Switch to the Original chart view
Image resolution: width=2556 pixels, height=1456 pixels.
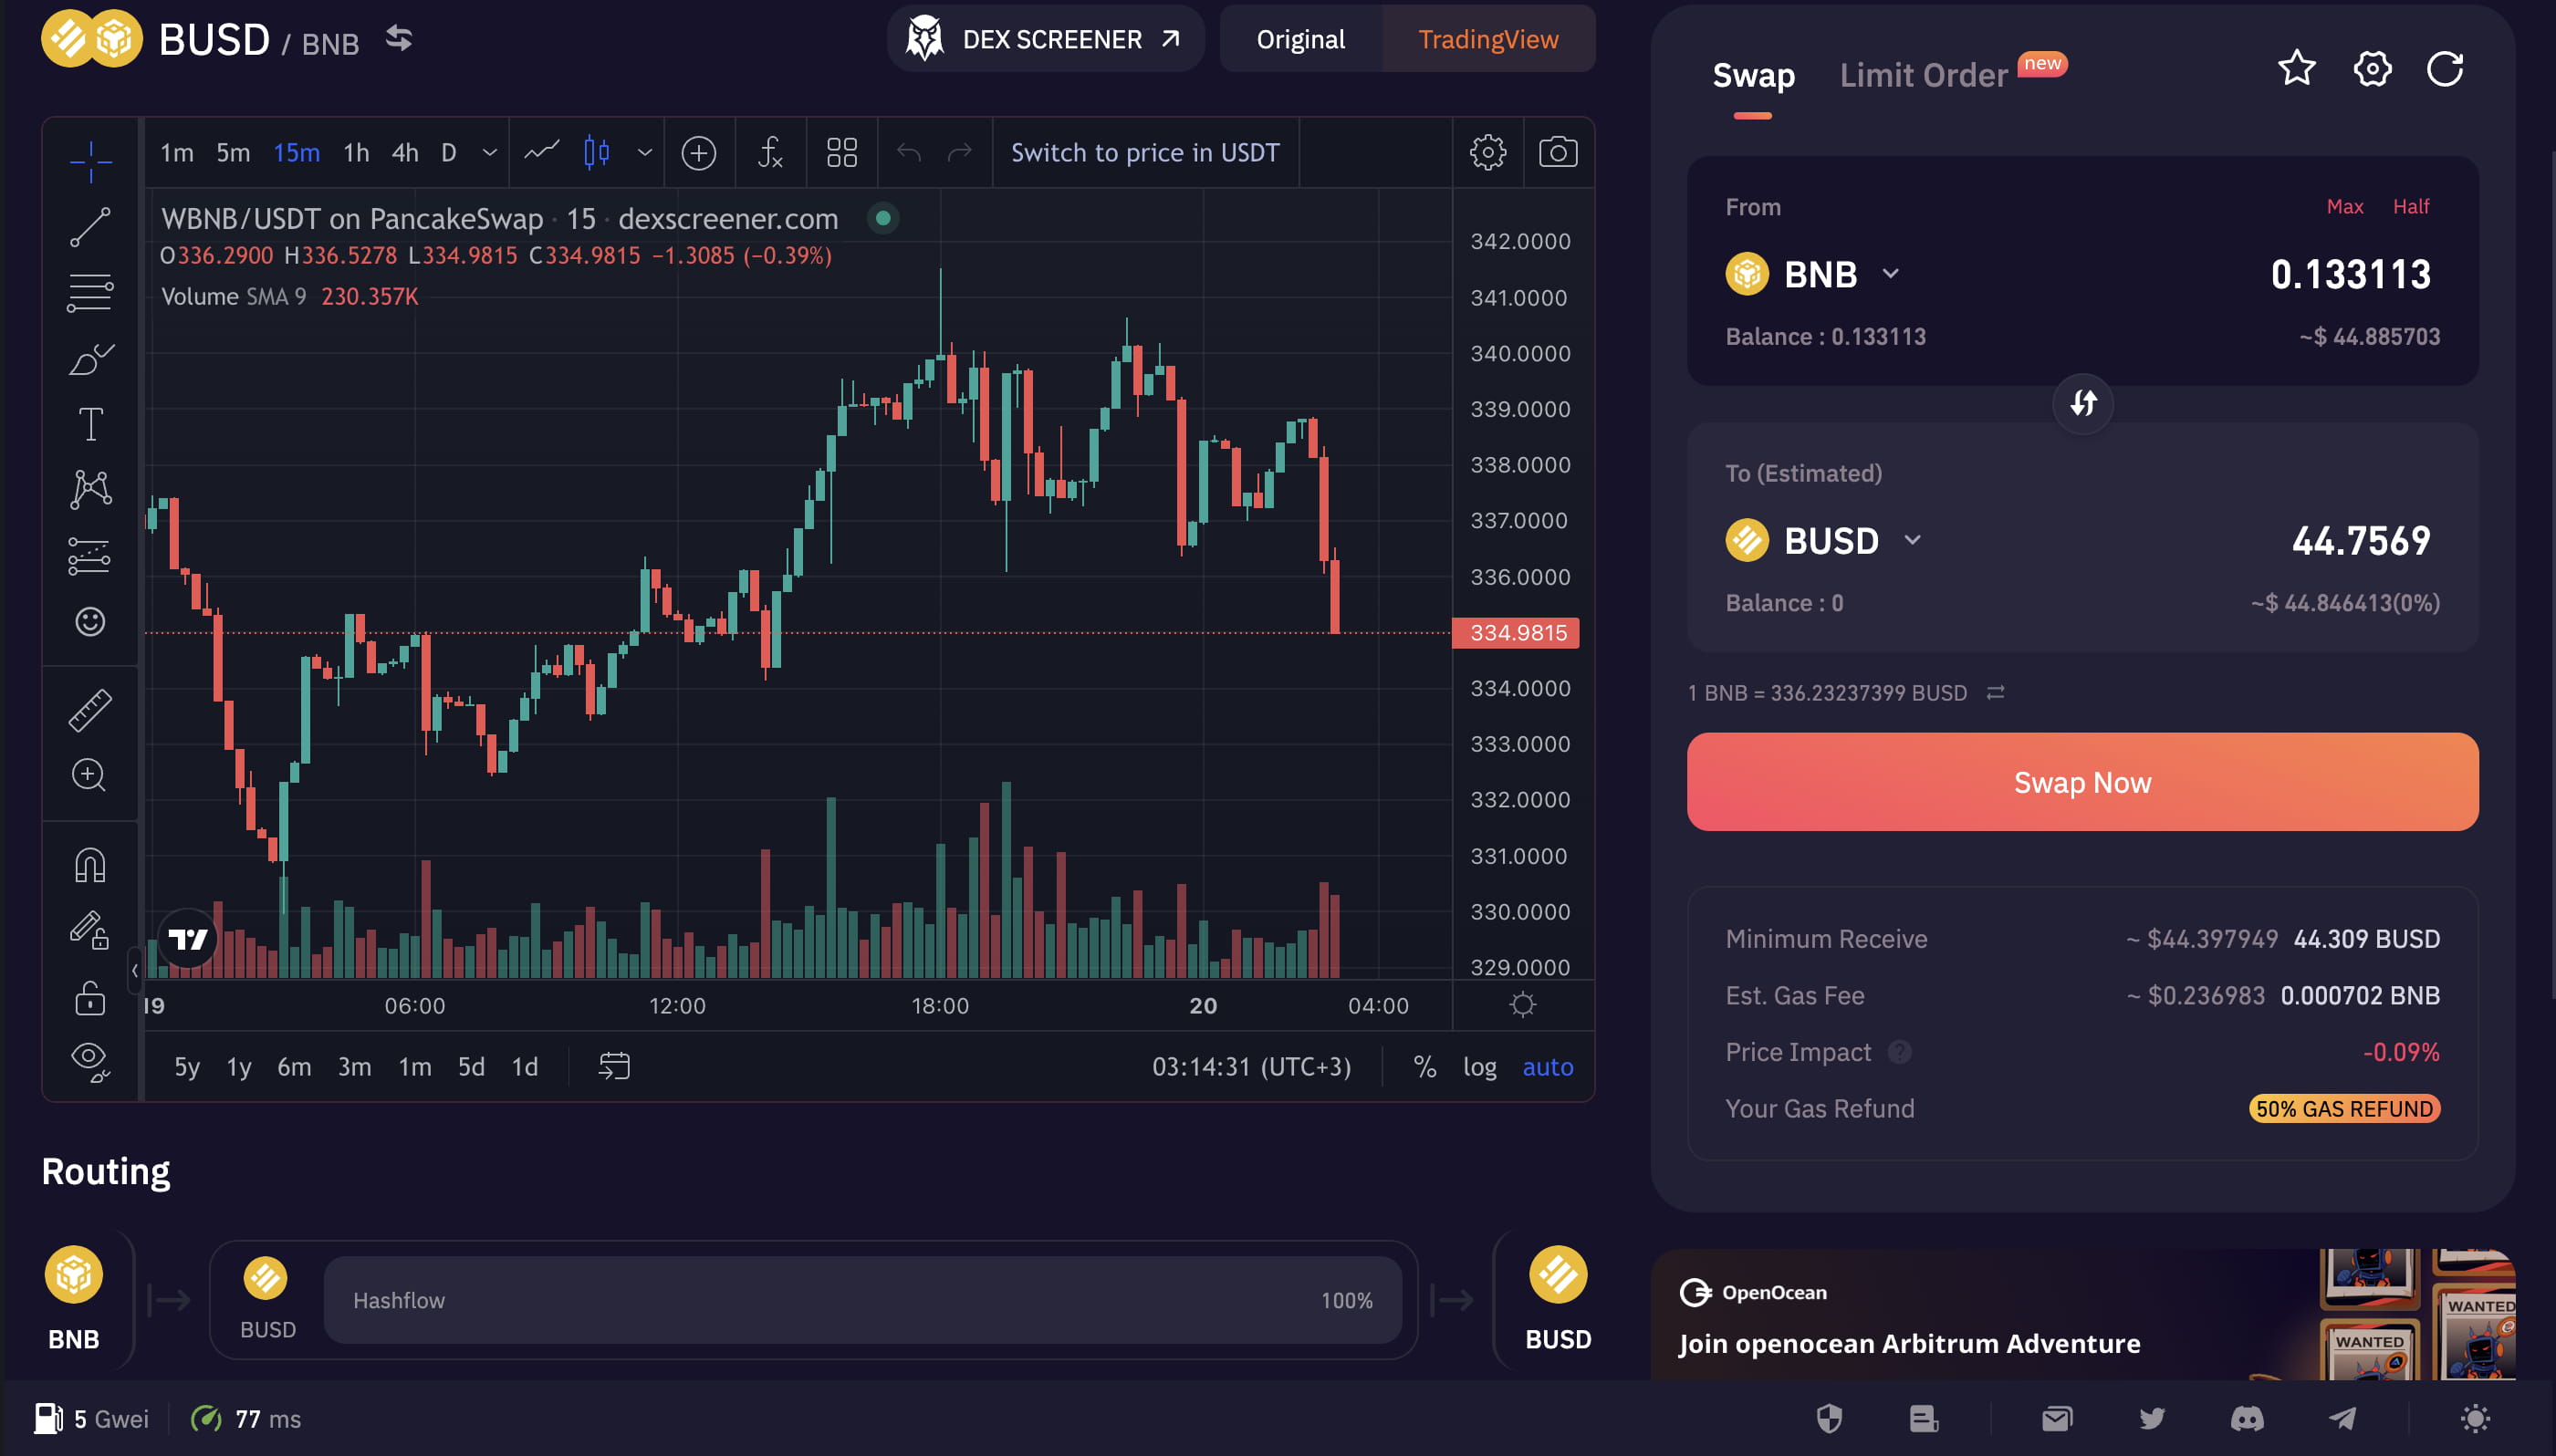coord(1300,40)
